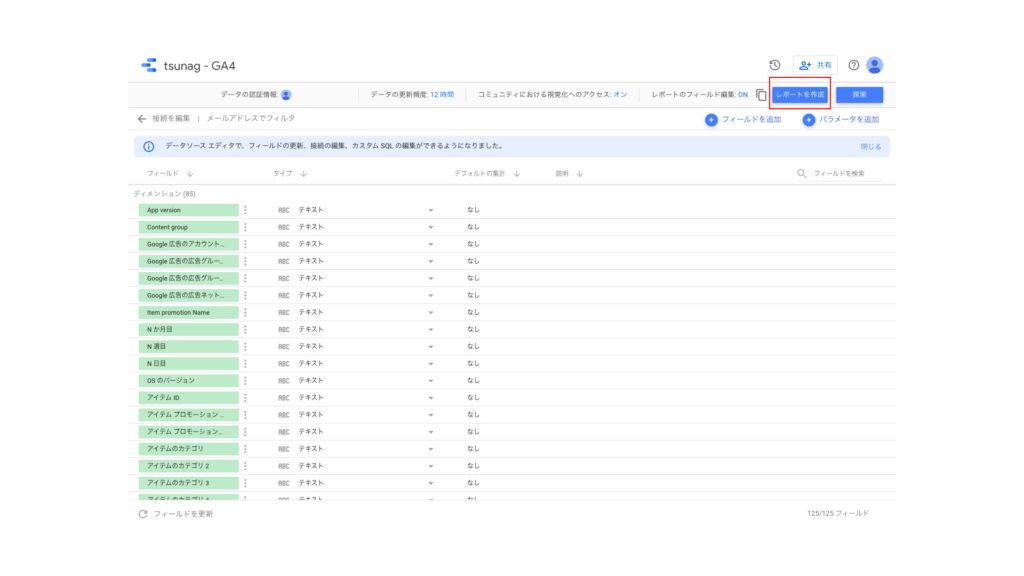Toggle コミュニティにおける視覚化へのアクセス オン setting

coord(620,95)
